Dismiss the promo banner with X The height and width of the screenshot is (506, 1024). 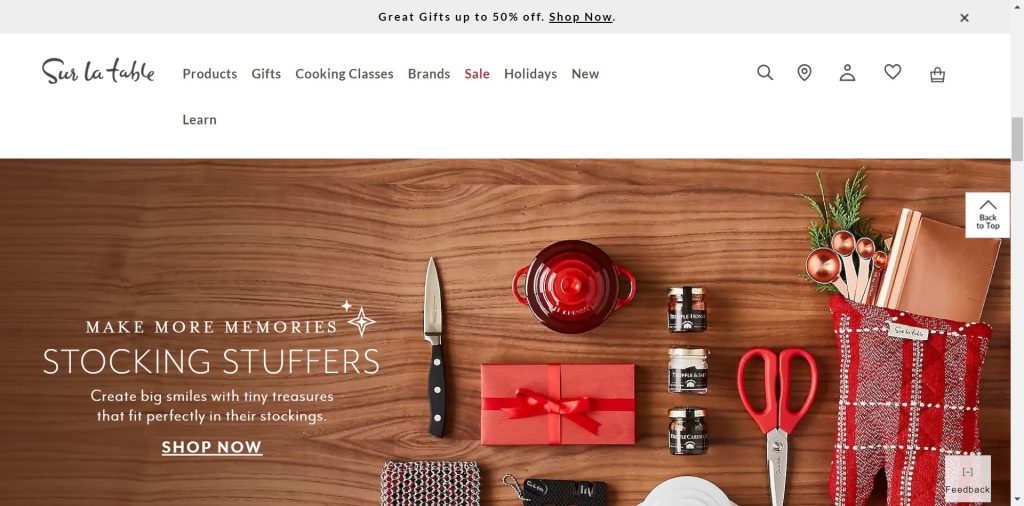point(965,18)
